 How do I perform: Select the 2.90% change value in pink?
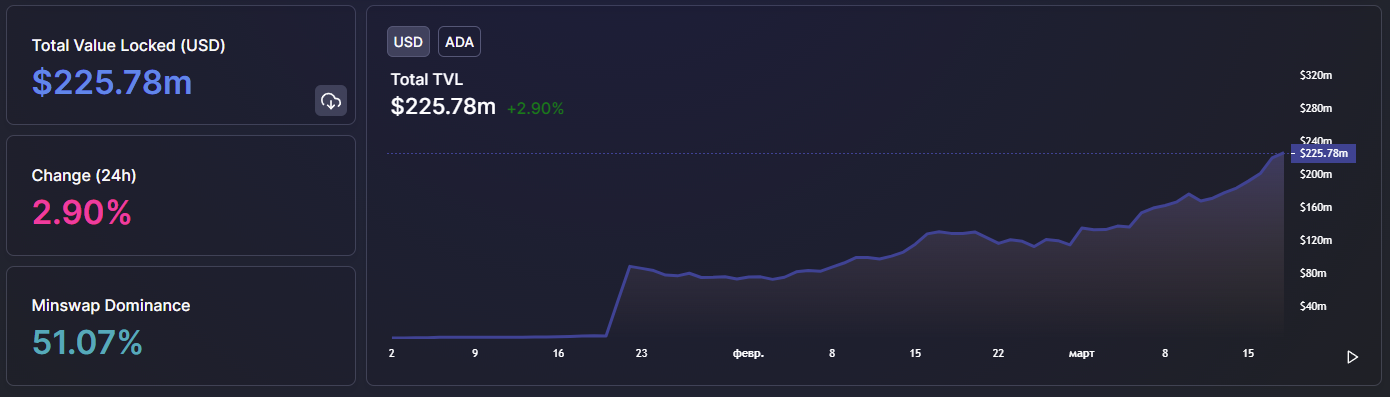(82, 212)
